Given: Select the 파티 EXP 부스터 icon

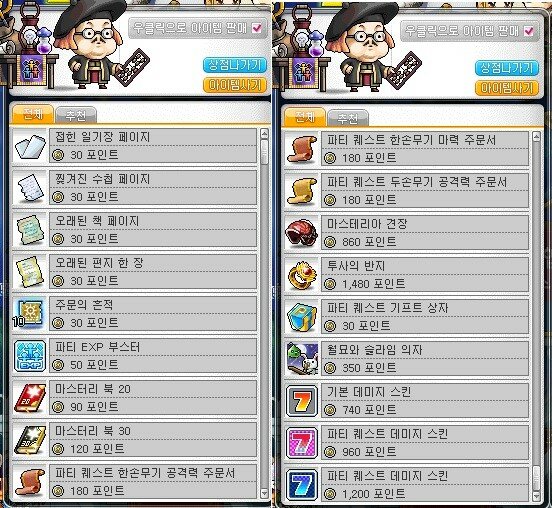Looking at the screenshot, I should (30, 356).
